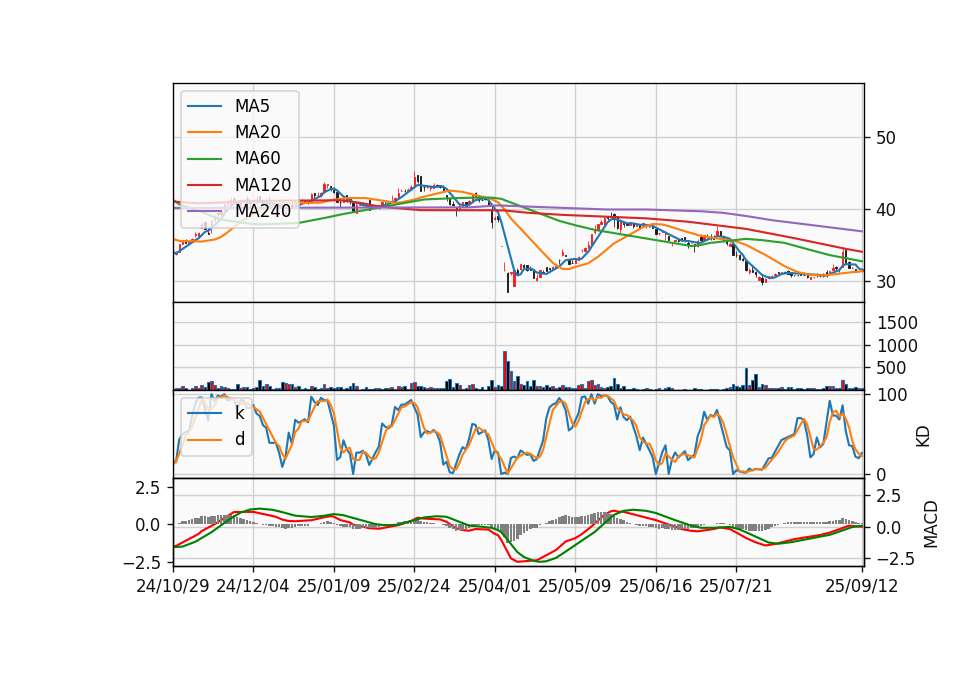Click the 25/07/21 date axis label
The image size is (960, 690).
(x=736, y=587)
